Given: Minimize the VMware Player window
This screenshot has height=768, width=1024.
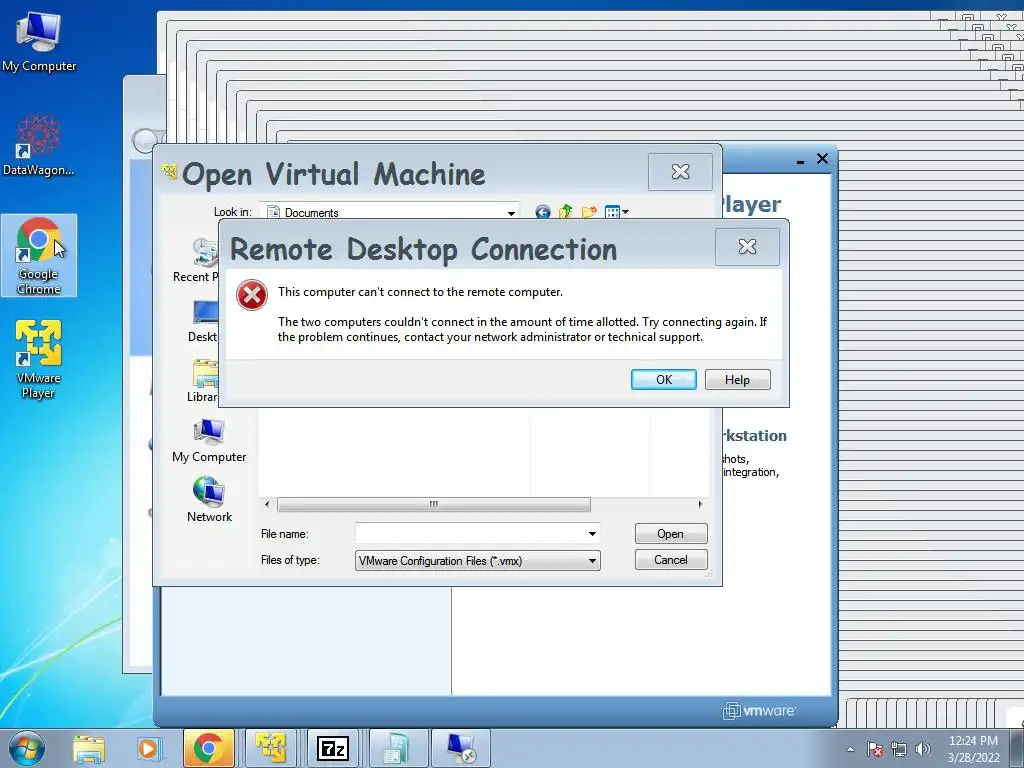Looking at the screenshot, I should [x=800, y=160].
